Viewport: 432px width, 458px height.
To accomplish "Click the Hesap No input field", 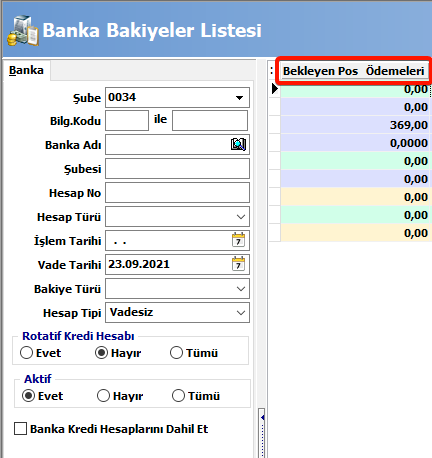I will 177,192.
